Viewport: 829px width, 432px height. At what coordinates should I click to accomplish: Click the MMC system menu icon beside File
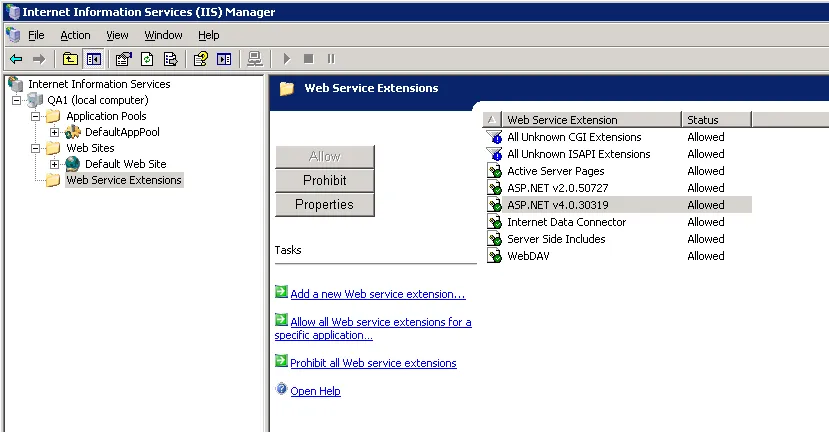13,35
